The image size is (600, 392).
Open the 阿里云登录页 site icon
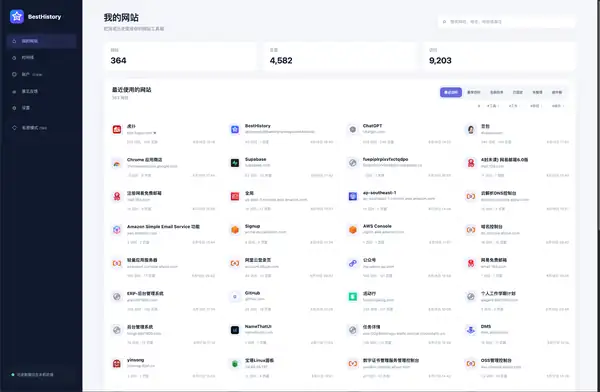pyautogui.click(x=235, y=263)
